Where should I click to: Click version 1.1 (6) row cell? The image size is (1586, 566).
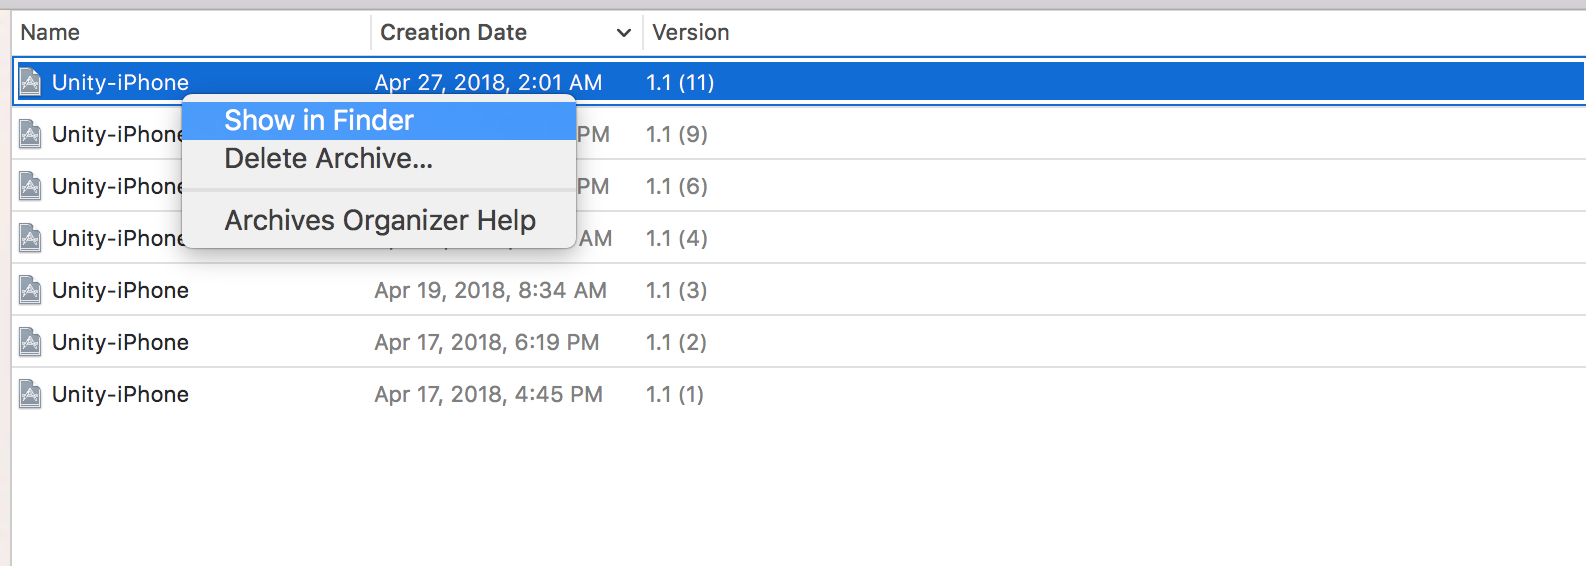tap(677, 186)
